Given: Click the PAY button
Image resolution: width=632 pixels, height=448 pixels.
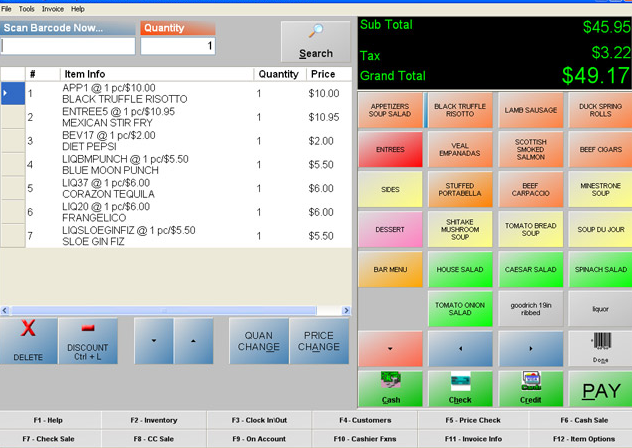Looking at the screenshot, I should (x=600, y=389).
